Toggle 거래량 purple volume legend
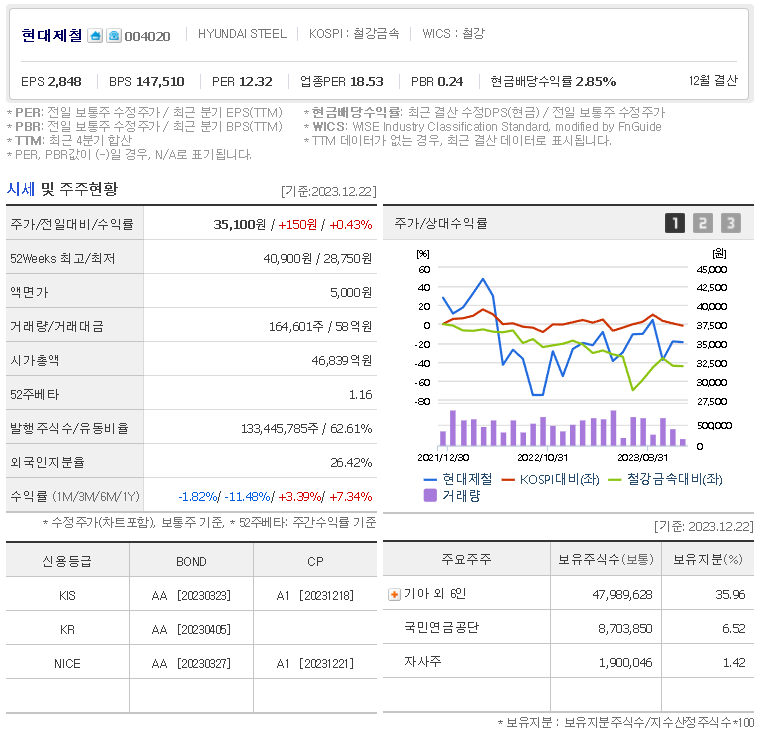766x737 pixels. (452, 496)
